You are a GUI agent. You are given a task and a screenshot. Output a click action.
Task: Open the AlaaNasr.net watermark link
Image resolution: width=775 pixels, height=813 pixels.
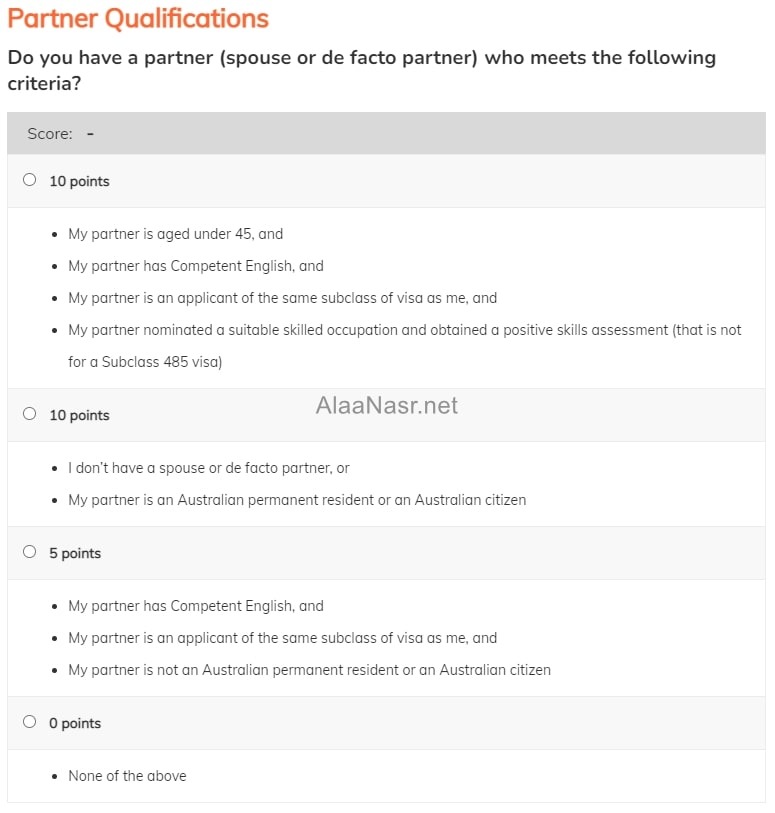click(x=386, y=405)
